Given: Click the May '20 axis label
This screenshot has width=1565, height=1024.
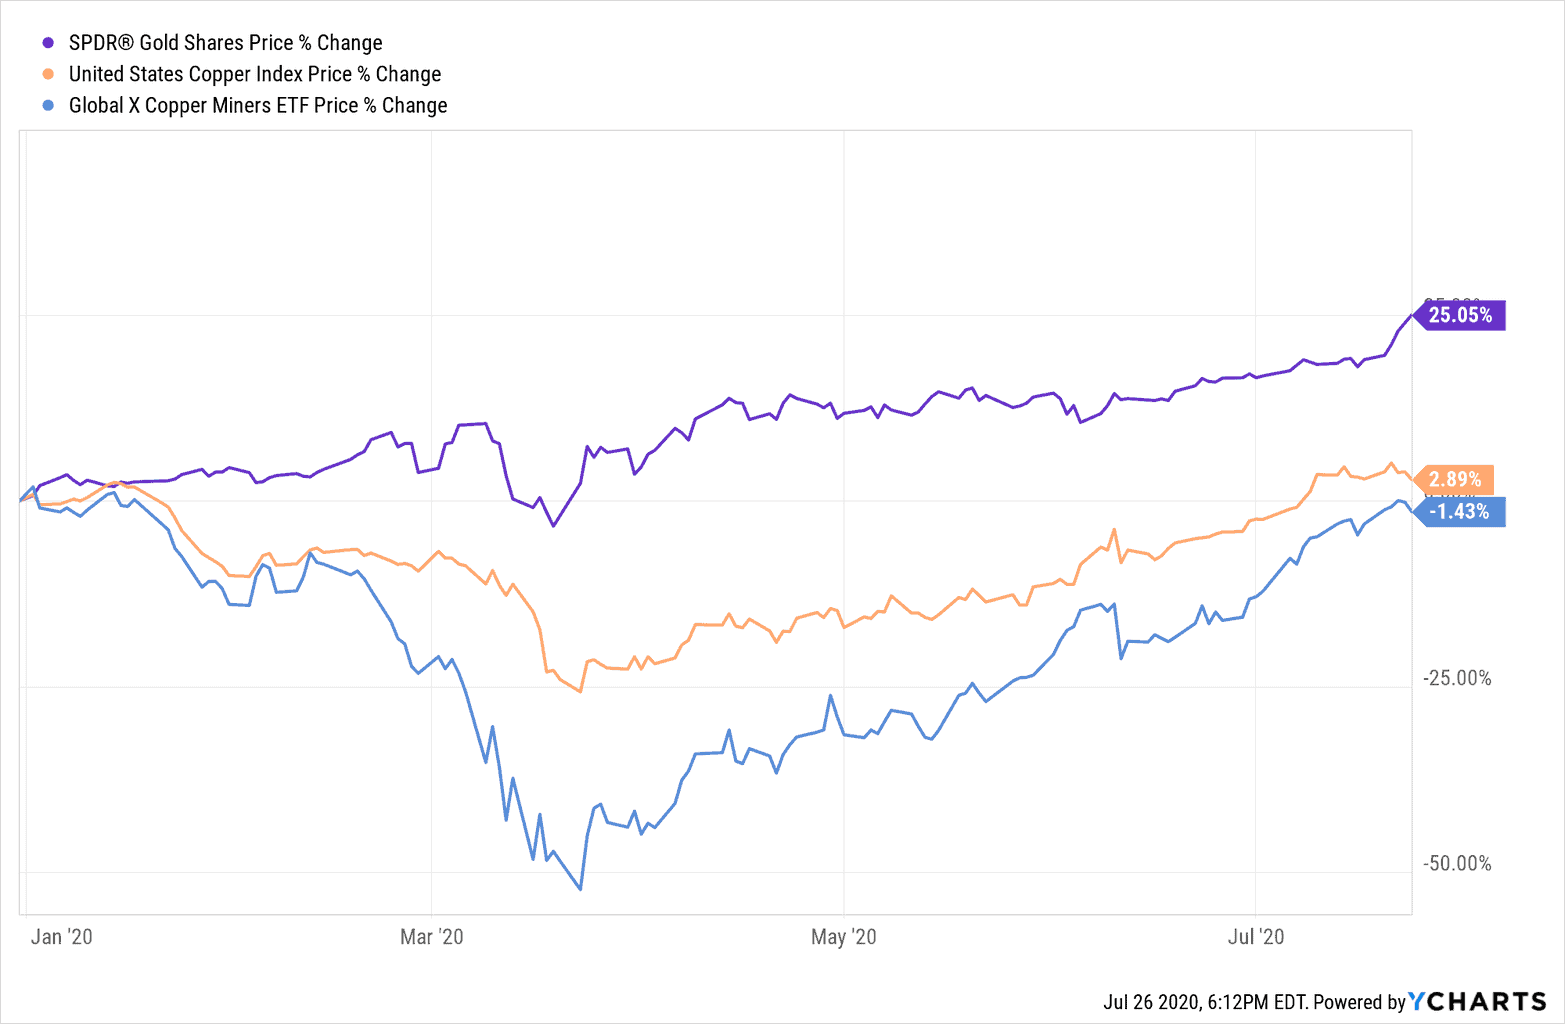Looking at the screenshot, I should click(x=843, y=936).
